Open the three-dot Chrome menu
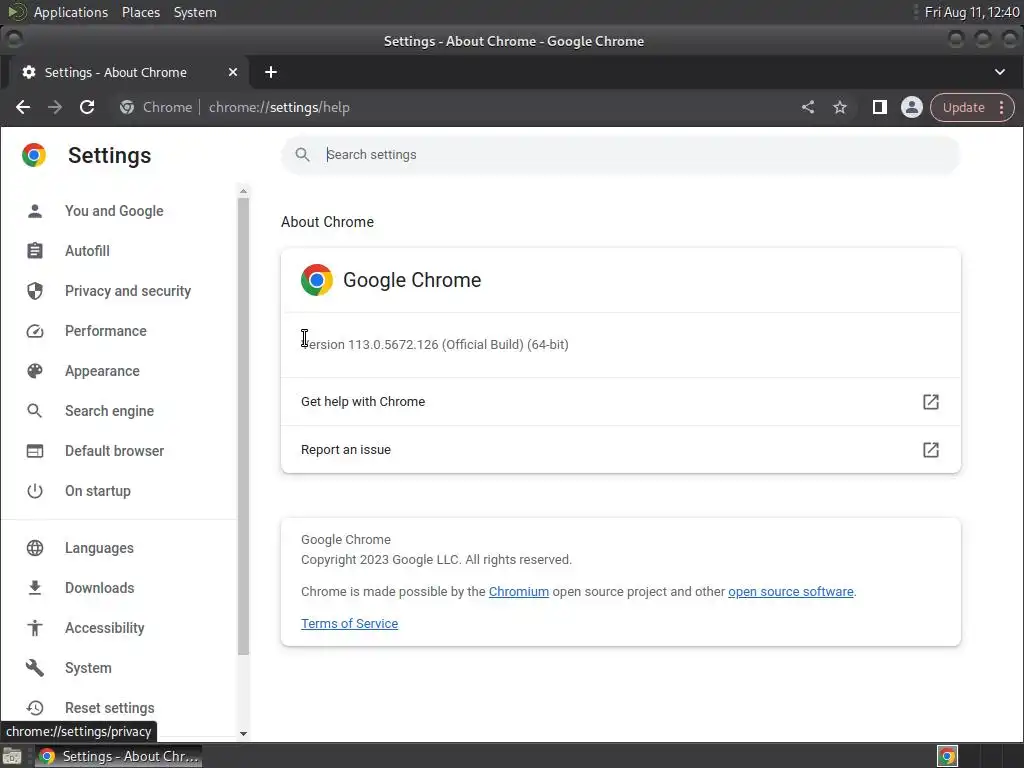The width and height of the screenshot is (1024, 768). point(1002,107)
